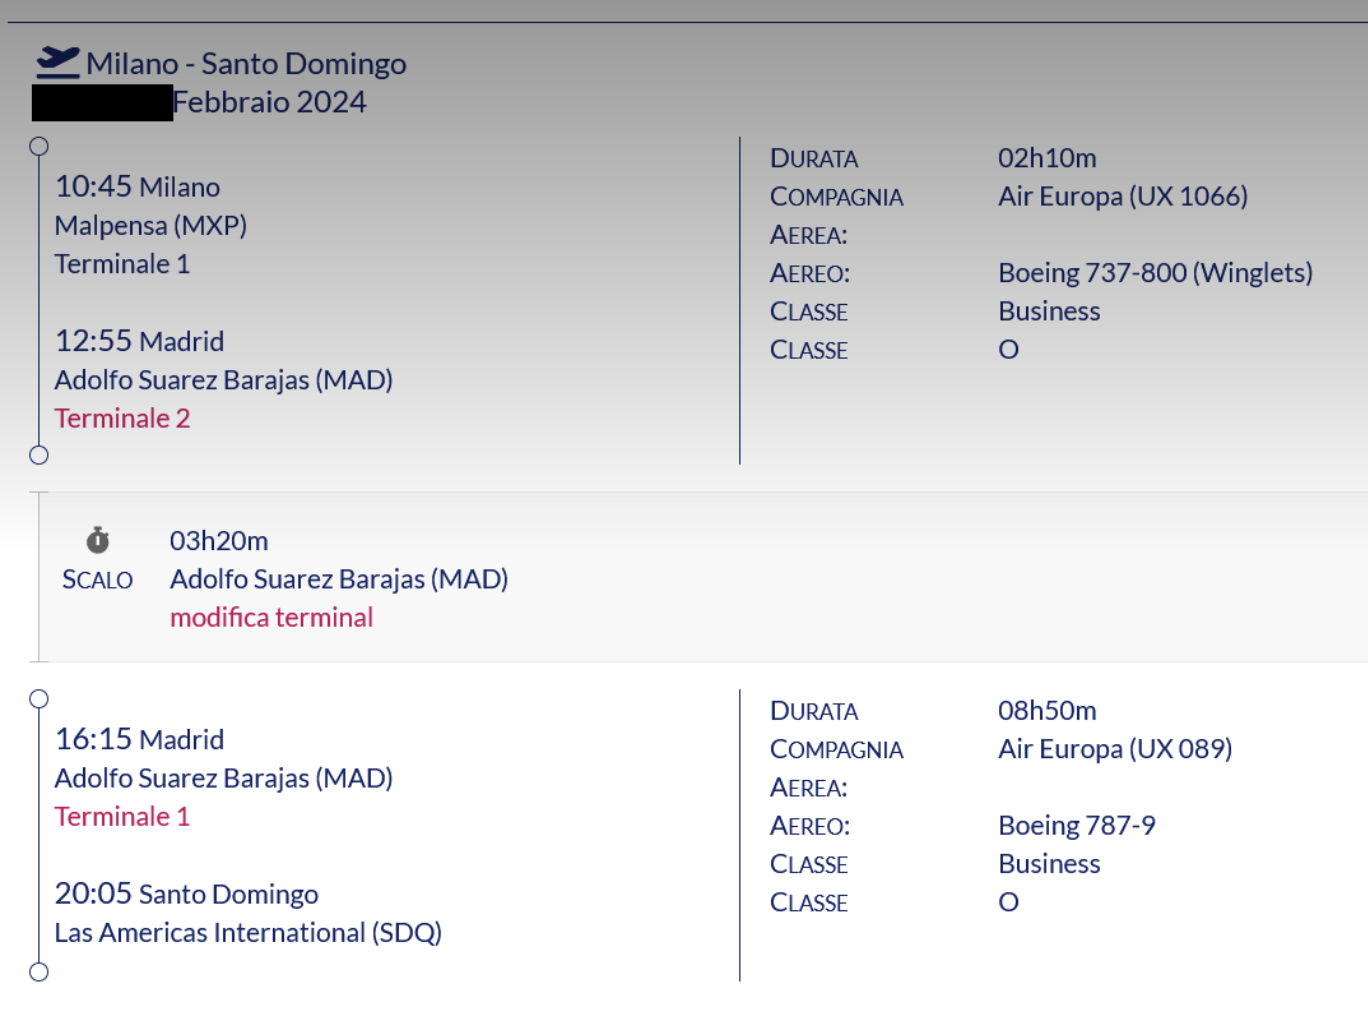1368x1030 pixels.
Task: Click the "SCALO" layover label
Action: point(97,580)
